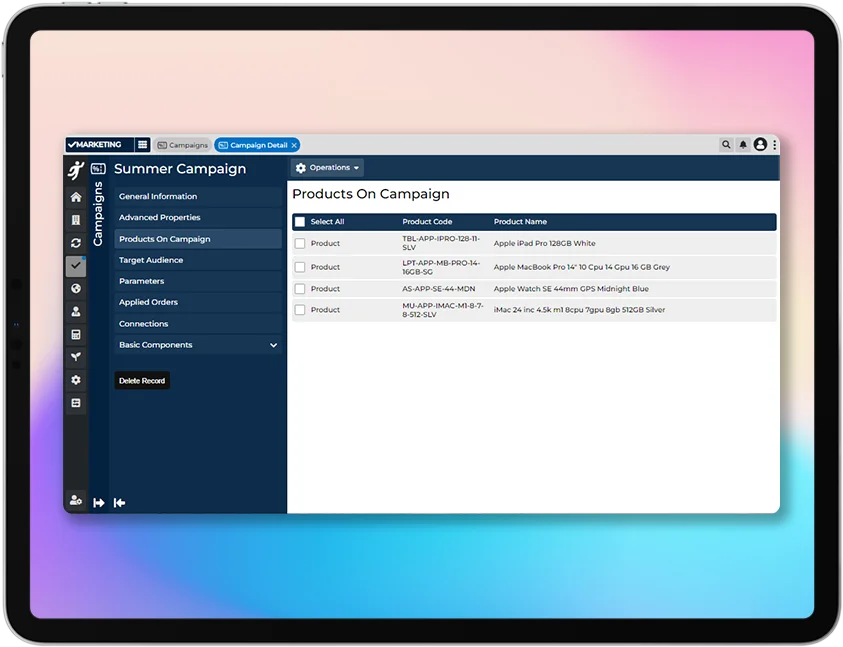Click the user profile avatar icon
Viewport: 843px width, 647px height.
click(760, 145)
